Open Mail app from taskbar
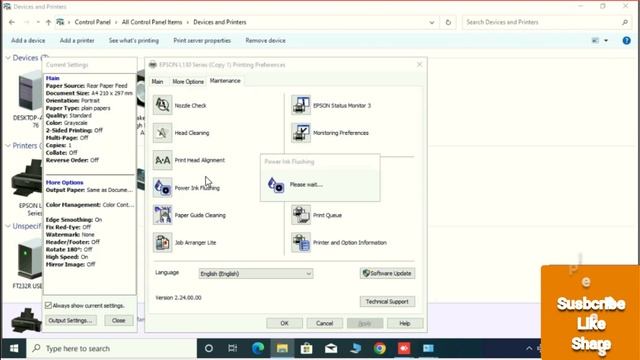 (x=331, y=348)
